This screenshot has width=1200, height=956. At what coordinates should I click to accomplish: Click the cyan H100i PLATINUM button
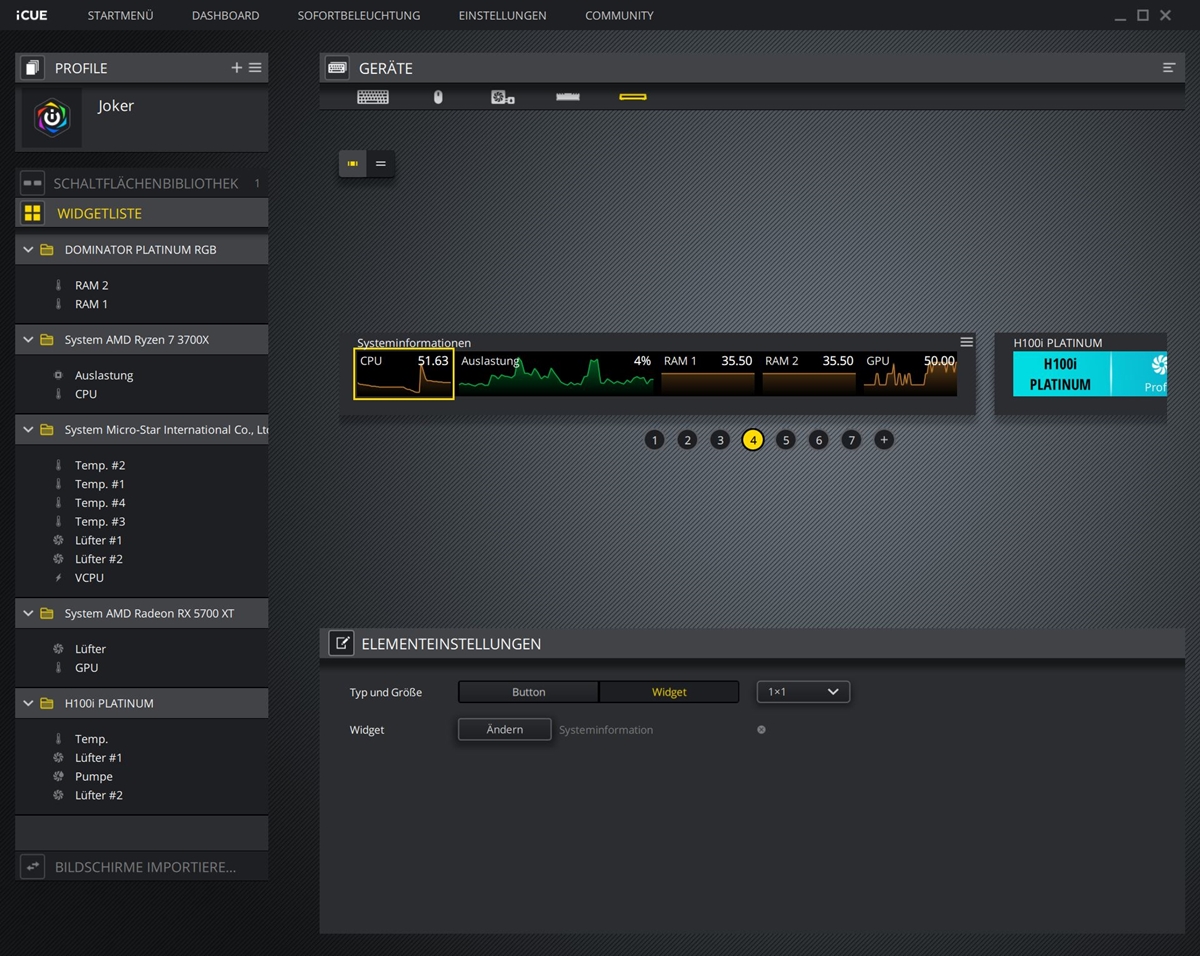(1061, 374)
